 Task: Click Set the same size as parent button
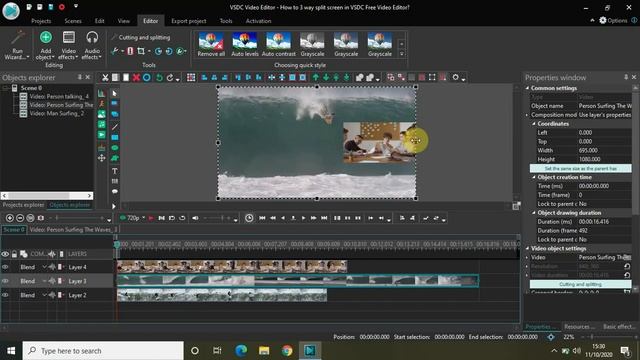pos(580,168)
